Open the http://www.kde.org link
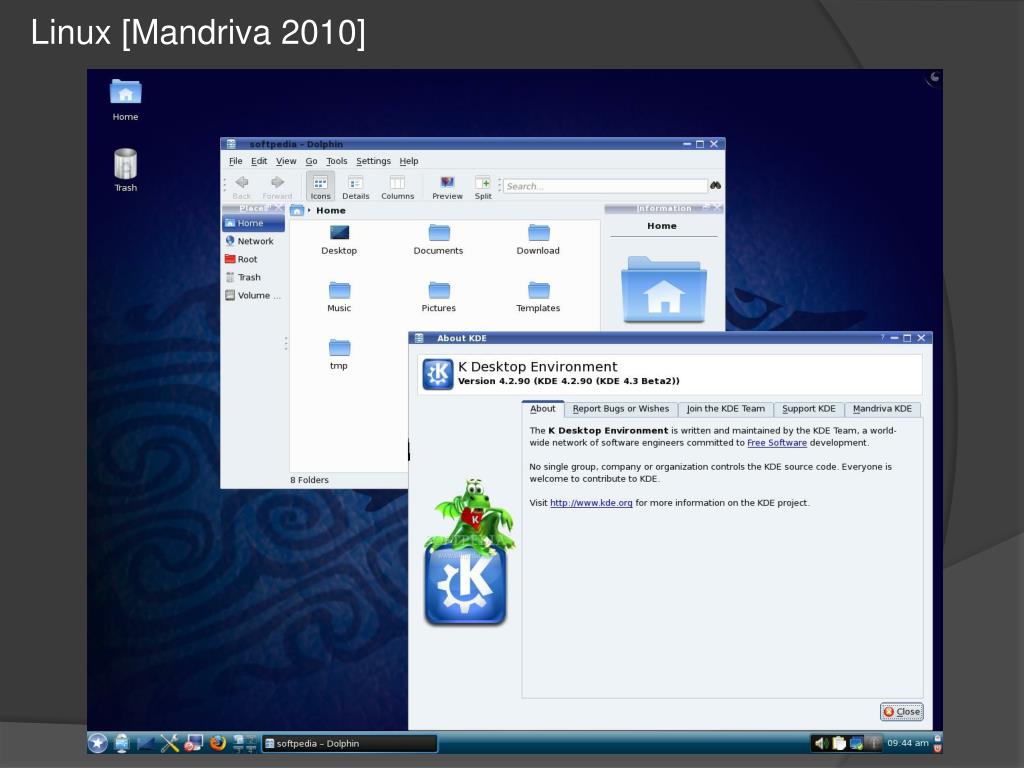This screenshot has width=1024, height=768. [x=591, y=503]
